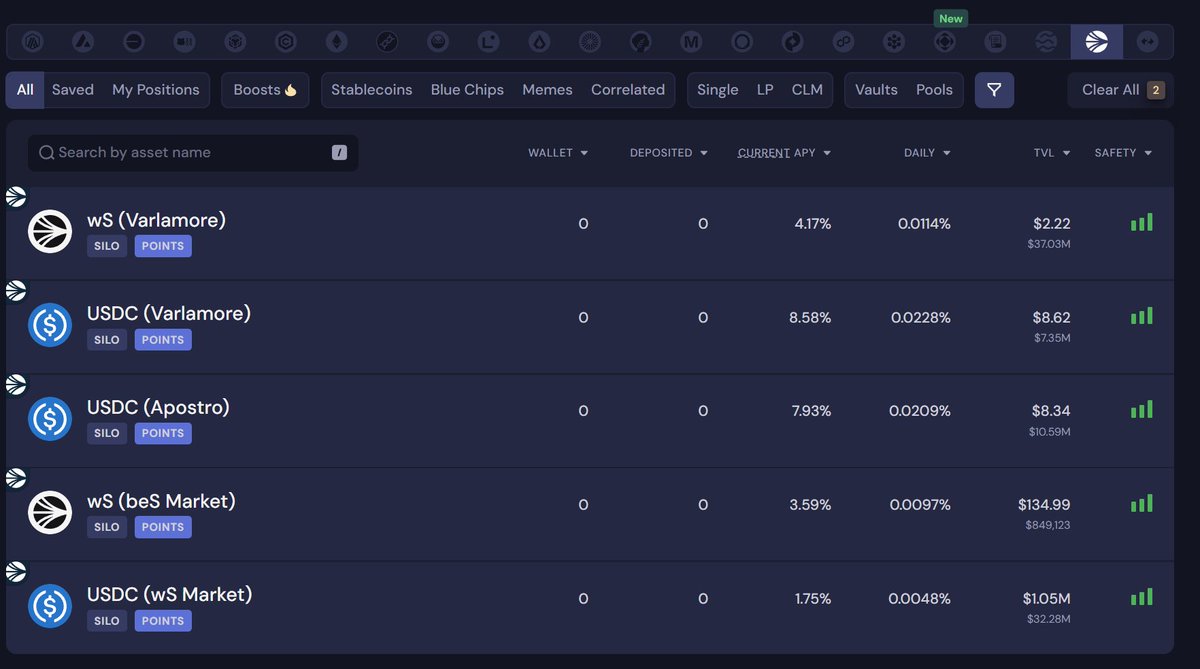Select the chain icon tagged New
The image size is (1200, 669).
[x=944, y=42]
